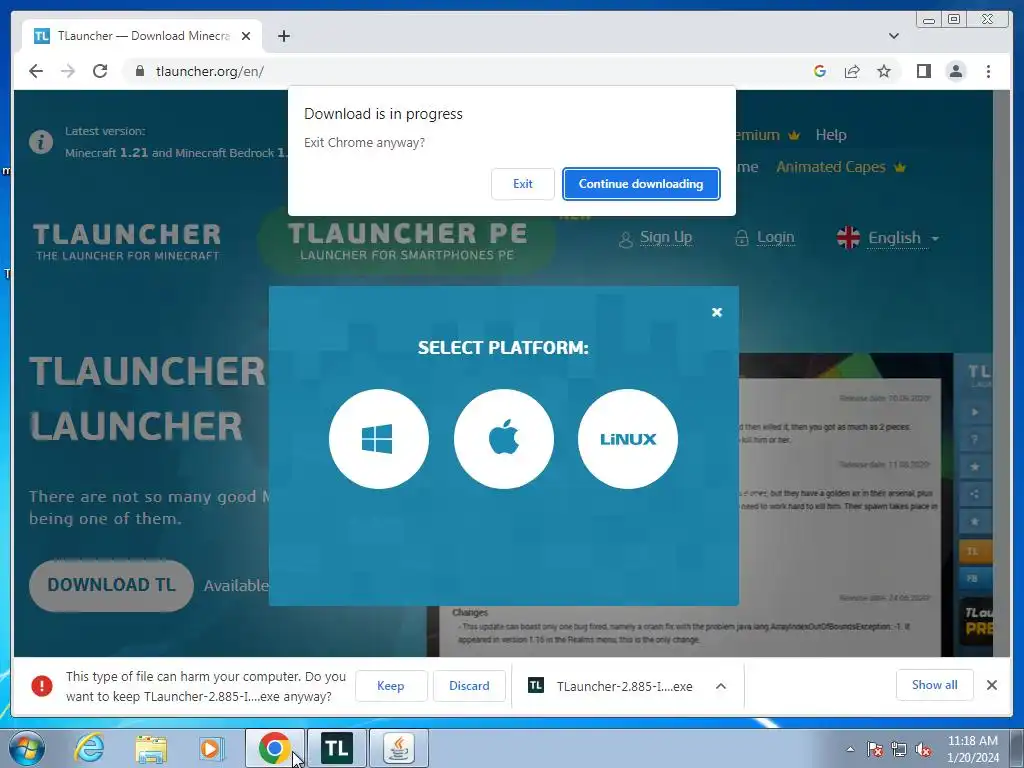Screen dimensions: 1024x768
Task: Click the address bar URL
Action: [210, 71]
